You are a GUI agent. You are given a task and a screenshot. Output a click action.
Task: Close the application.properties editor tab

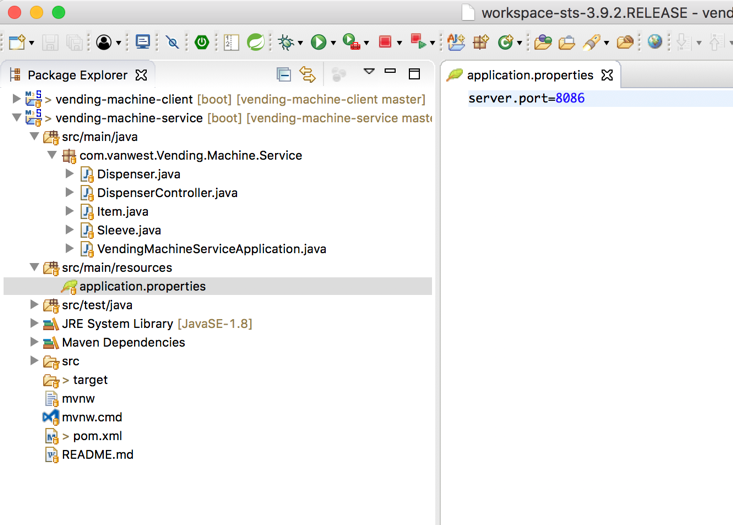607,75
